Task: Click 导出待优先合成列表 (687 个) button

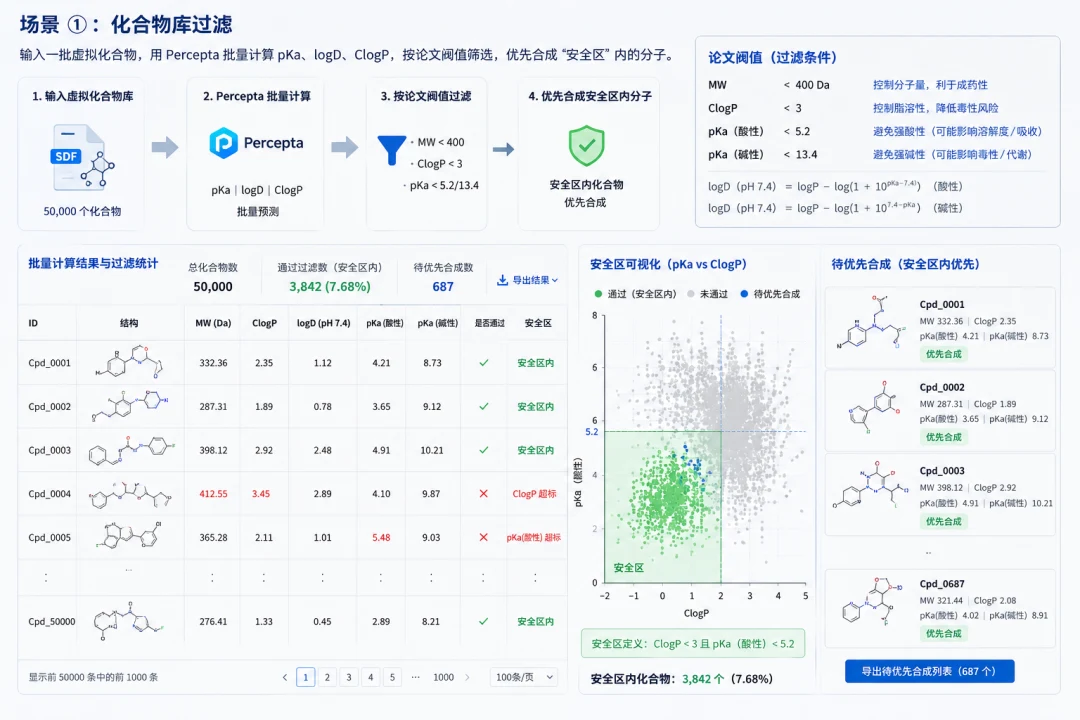Action: tap(929, 671)
